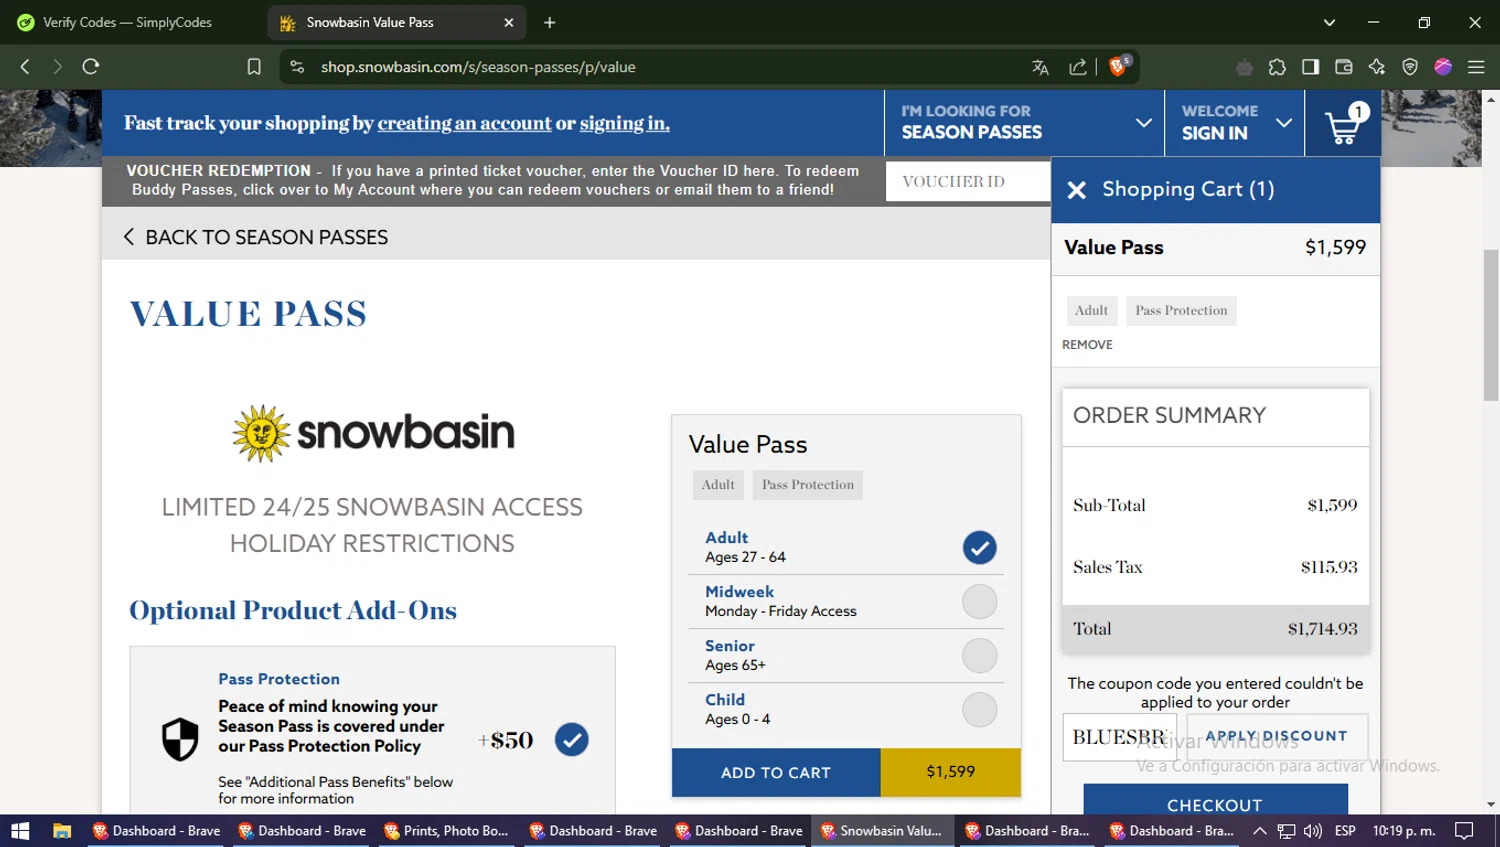Click the translate page icon

(1040, 67)
